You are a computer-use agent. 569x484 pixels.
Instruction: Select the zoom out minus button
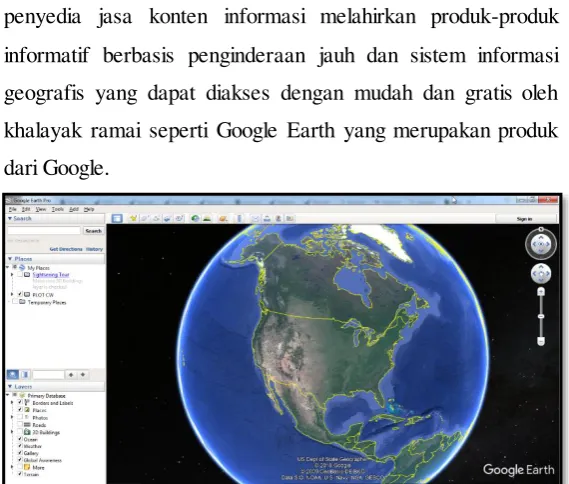pyautogui.click(x=541, y=341)
